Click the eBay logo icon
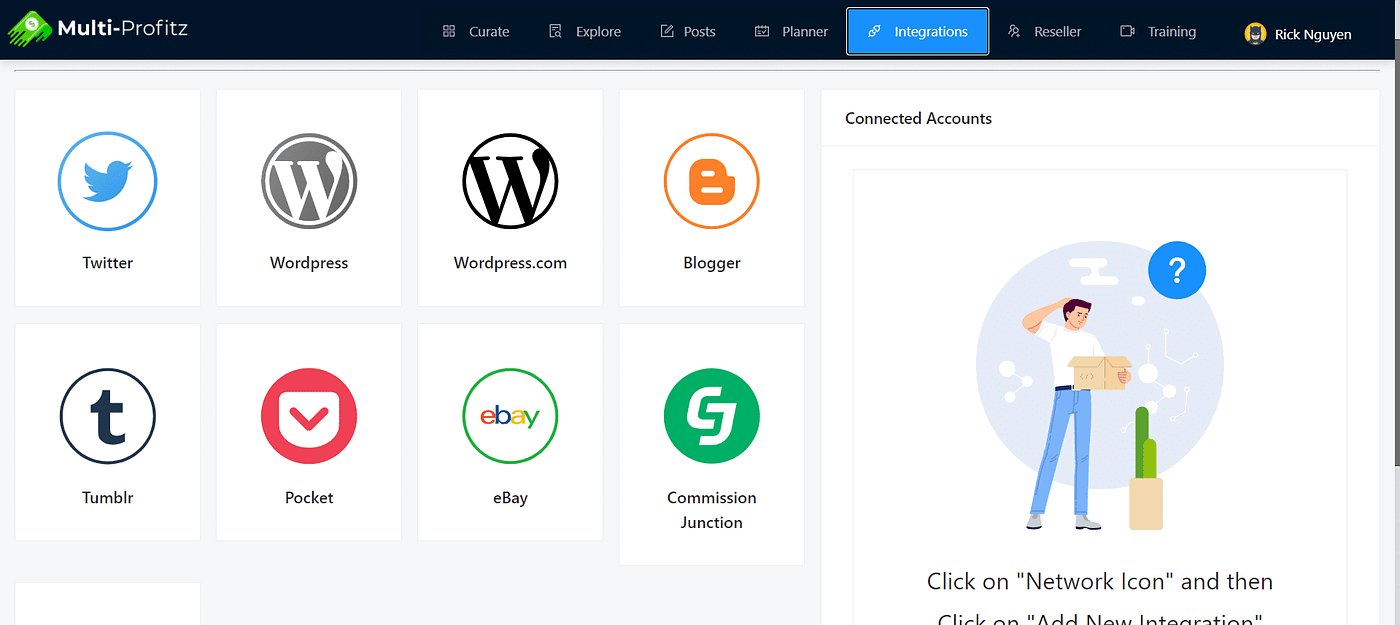This screenshot has width=1400, height=625. [x=510, y=416]
